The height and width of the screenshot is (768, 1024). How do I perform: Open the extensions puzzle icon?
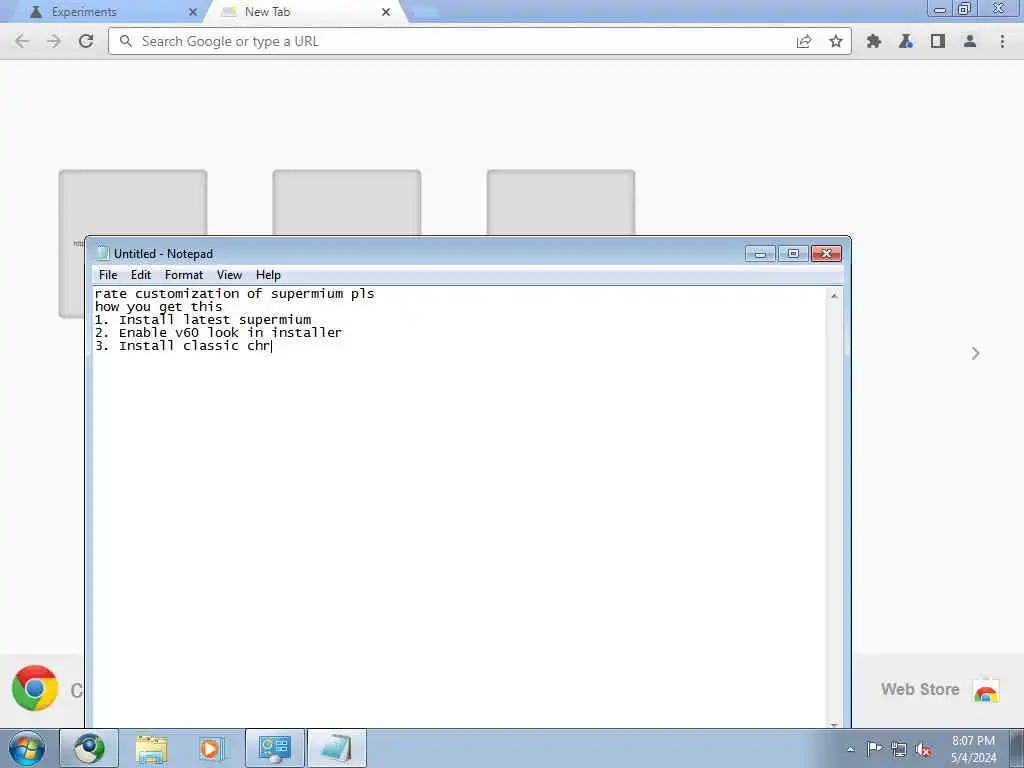click(873, 41)
